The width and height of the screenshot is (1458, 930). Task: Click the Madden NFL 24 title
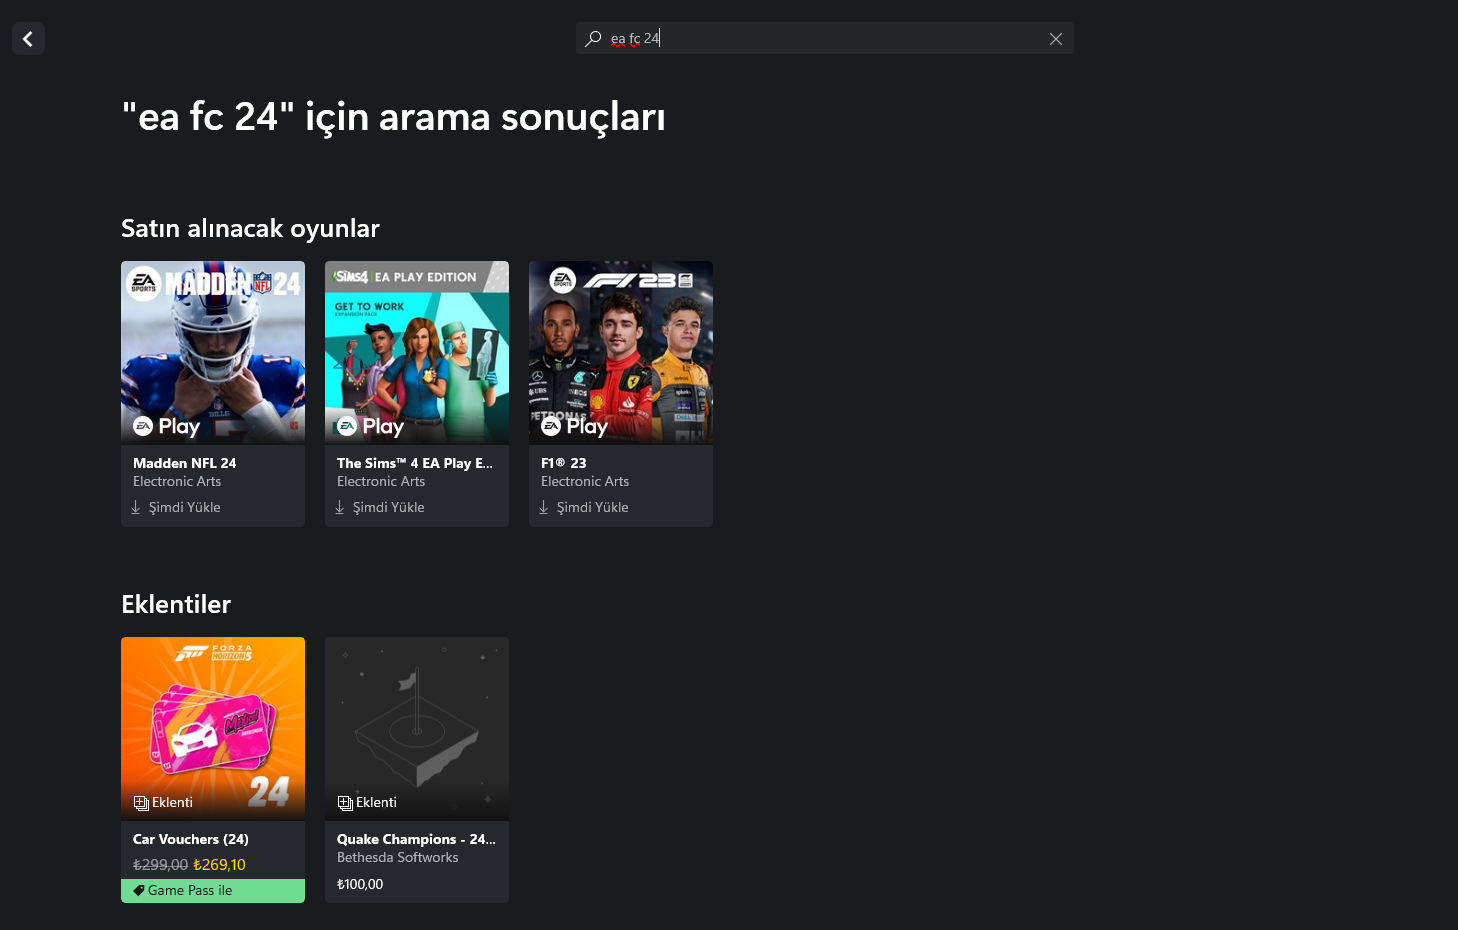pos(185,463)
